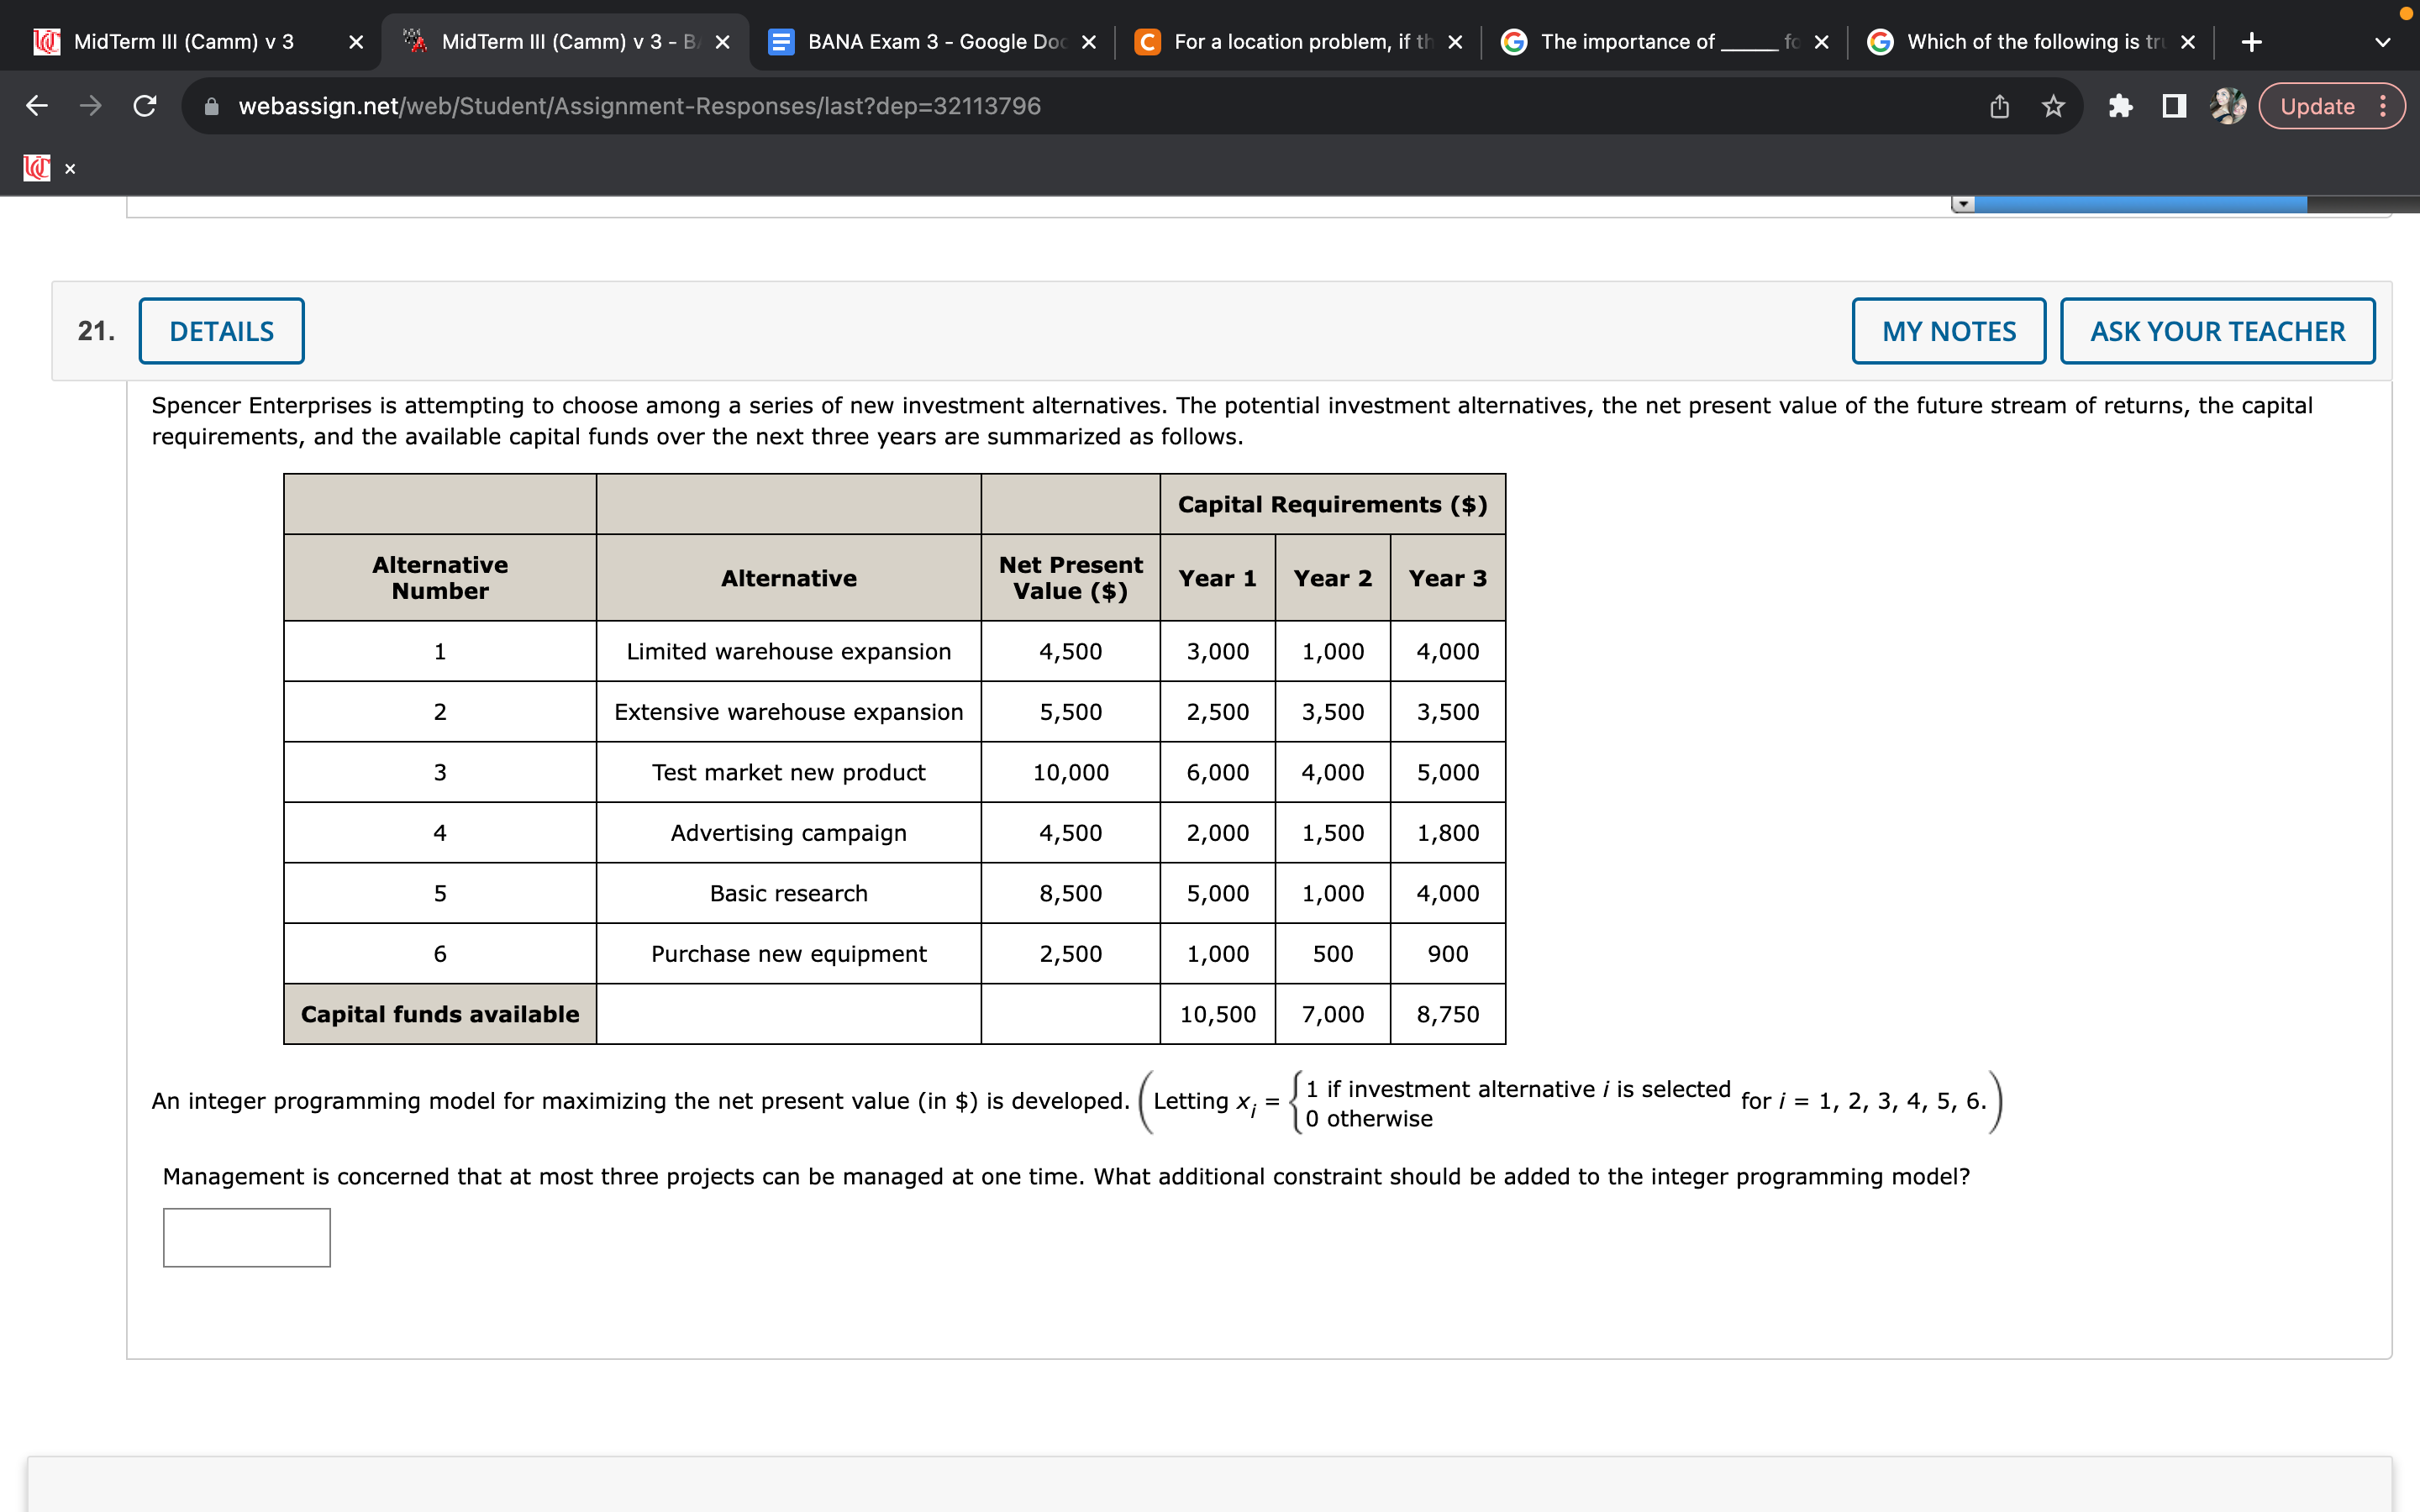2420x1512 pixels.
Task: Open a new tab with plus icon
Action: coord(2252,42)
